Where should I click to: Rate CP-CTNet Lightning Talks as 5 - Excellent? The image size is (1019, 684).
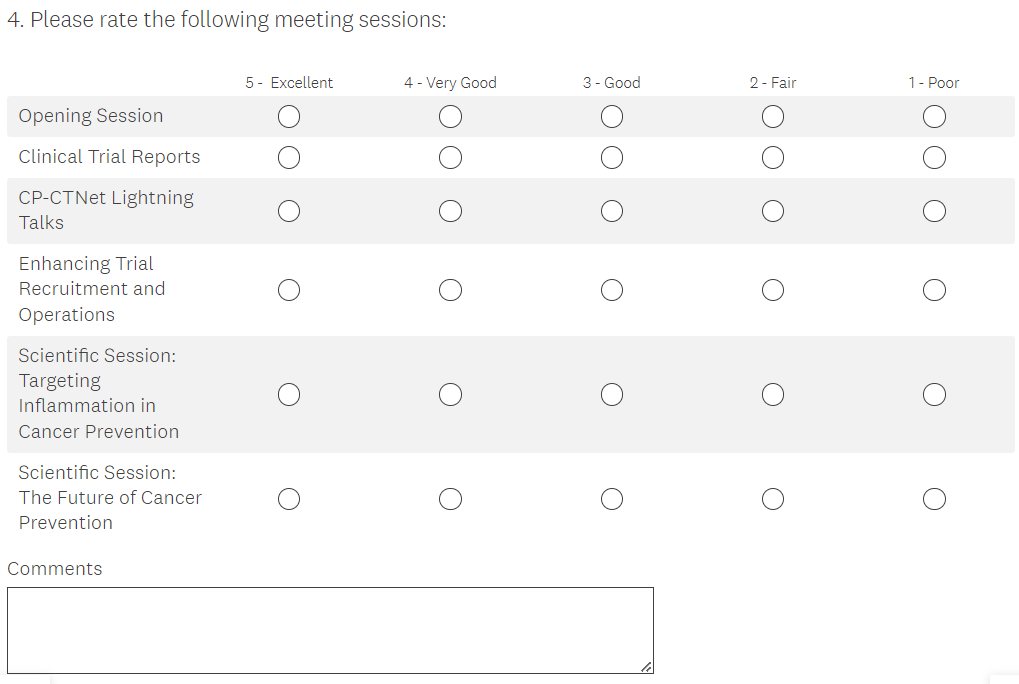click(289, 211)
